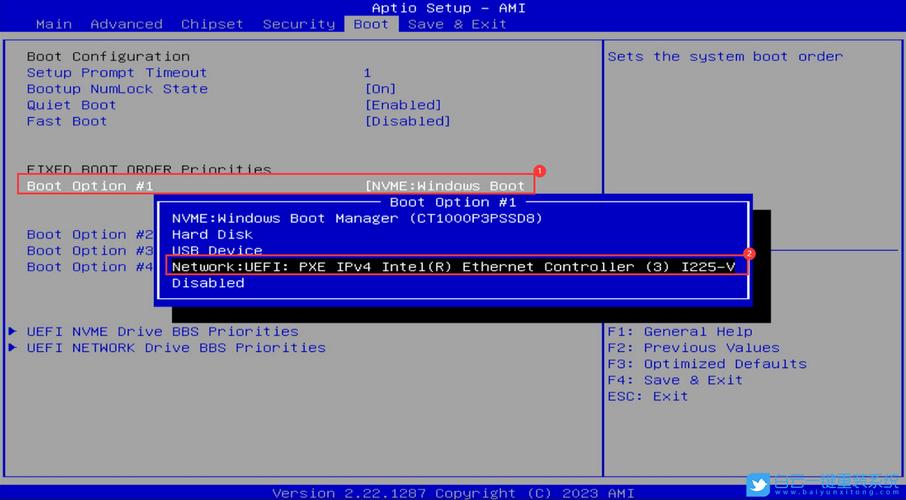Choose Network:UEFI PXE IPv4 Intel I225-V
The width and height of the screenshot is (906, 500).
[454, 267]
